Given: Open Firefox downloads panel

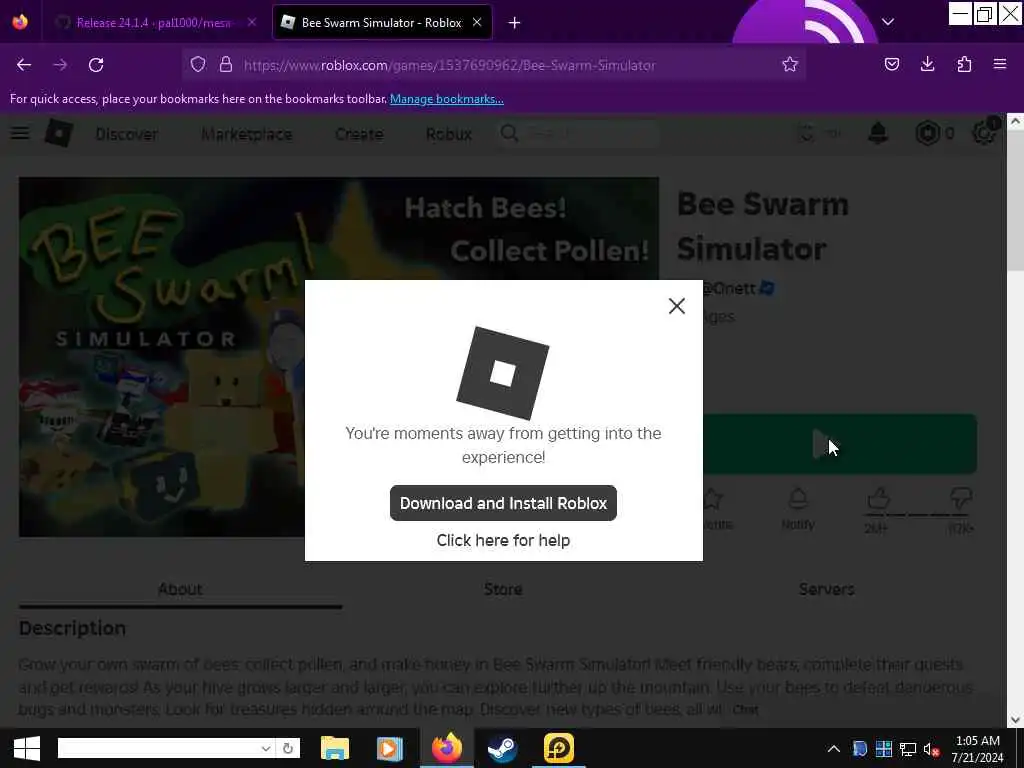Looking at the screenshot, I should [927, 65].
